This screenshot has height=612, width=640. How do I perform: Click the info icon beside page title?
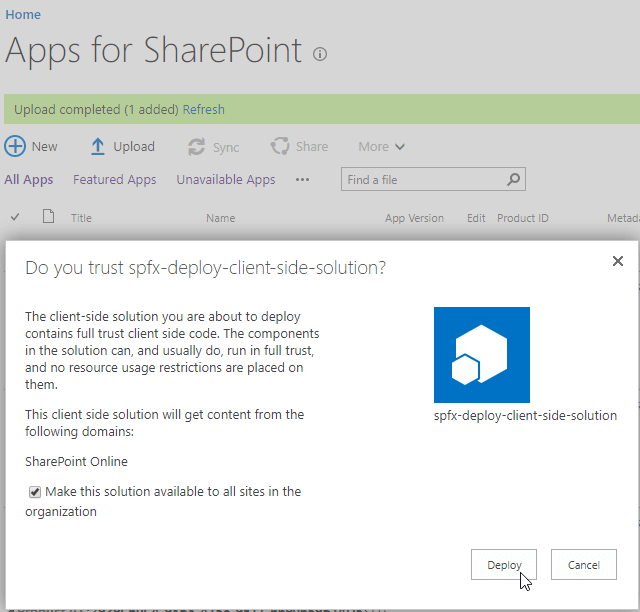pyautogui.click(x=320, y=54)
